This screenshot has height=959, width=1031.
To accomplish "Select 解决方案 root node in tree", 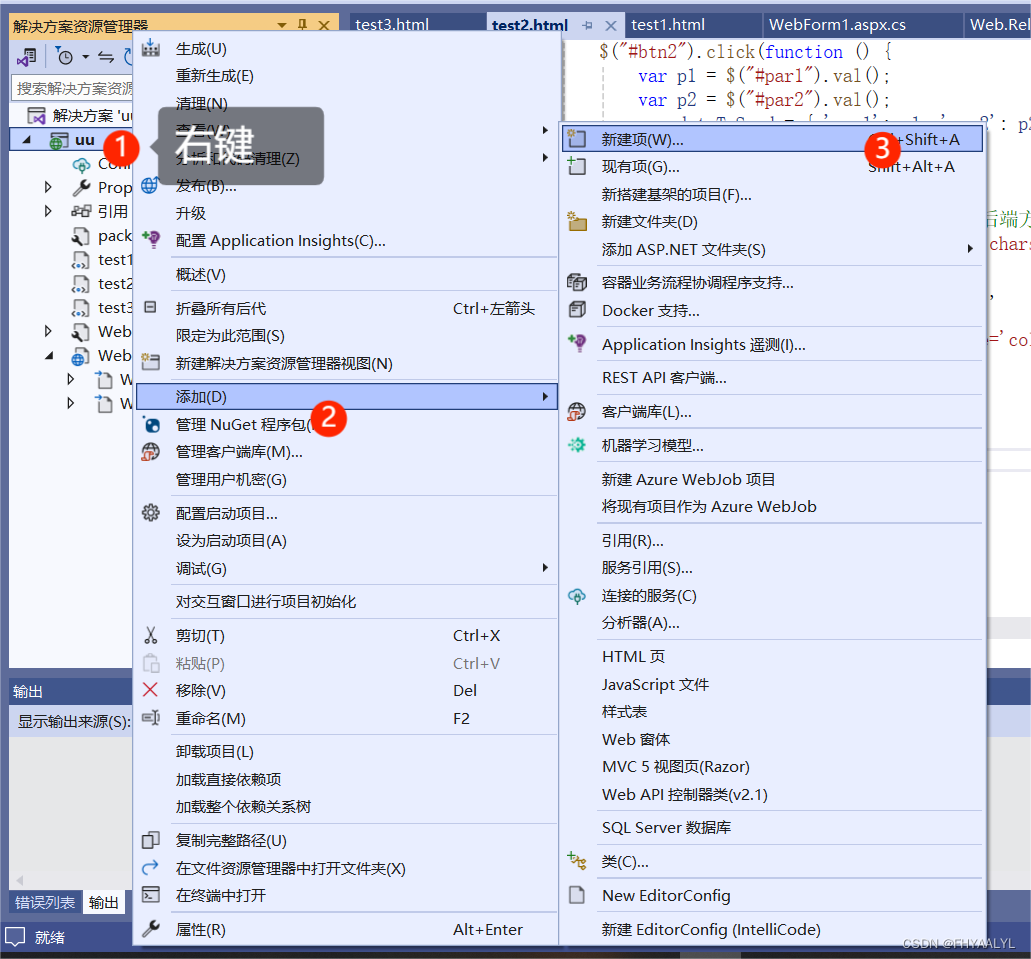I will click(x=91, y=116).
